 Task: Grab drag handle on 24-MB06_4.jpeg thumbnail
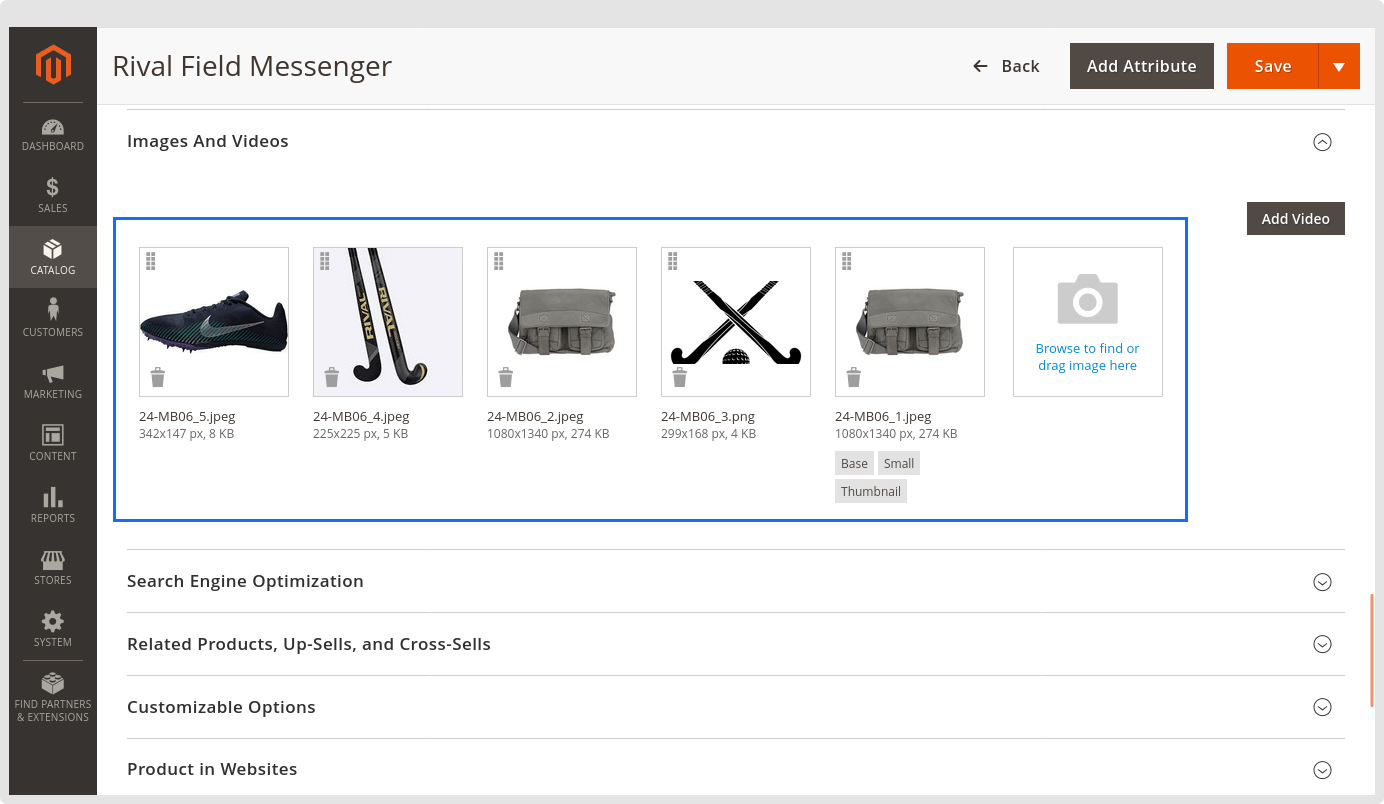click(324, 261)
